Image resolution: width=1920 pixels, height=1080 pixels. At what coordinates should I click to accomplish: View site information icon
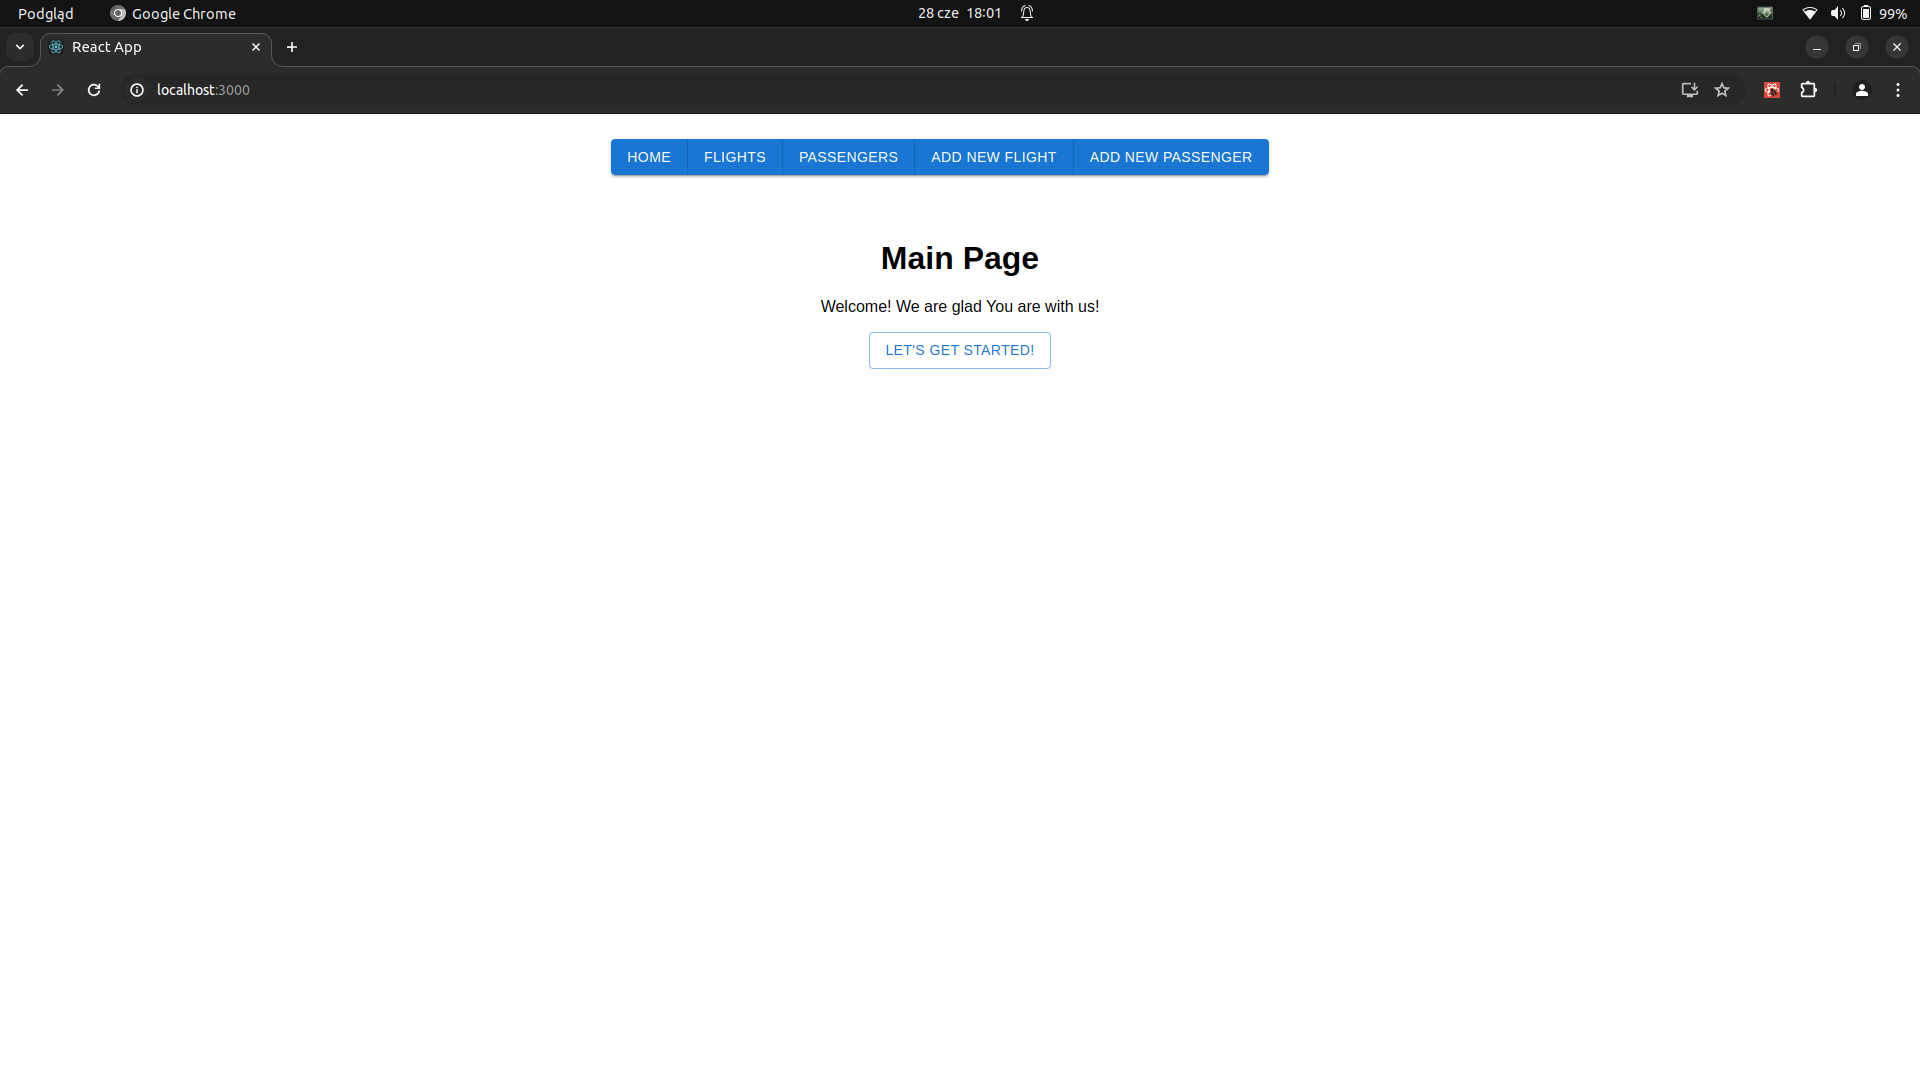pos(137,90)
